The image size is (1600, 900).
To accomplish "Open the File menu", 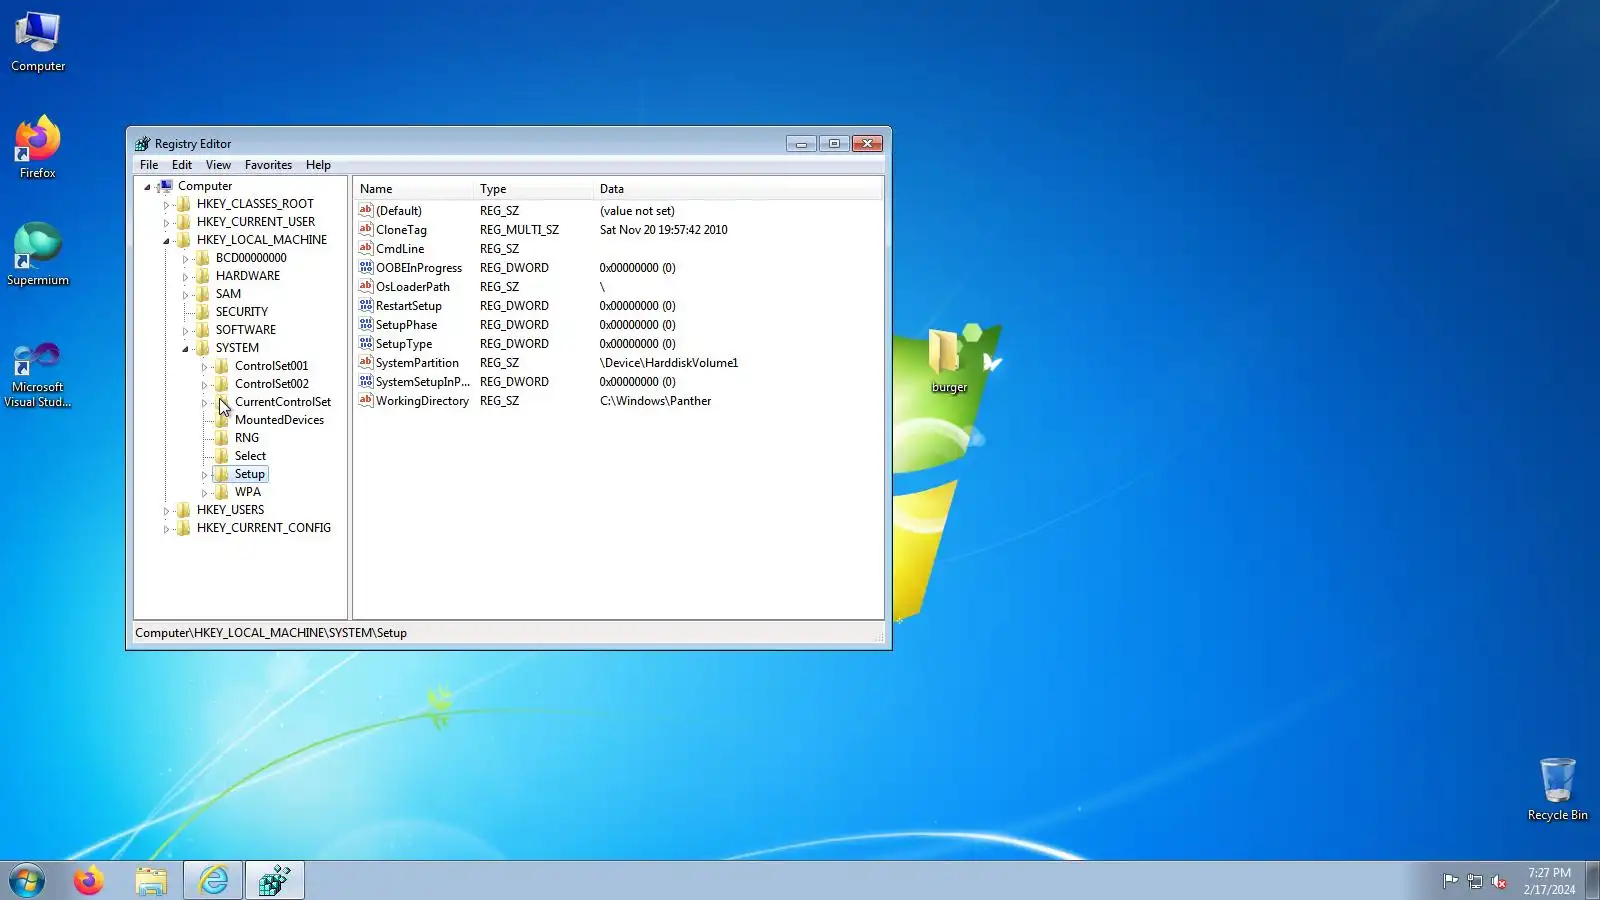I will click(x=149, y=165).
